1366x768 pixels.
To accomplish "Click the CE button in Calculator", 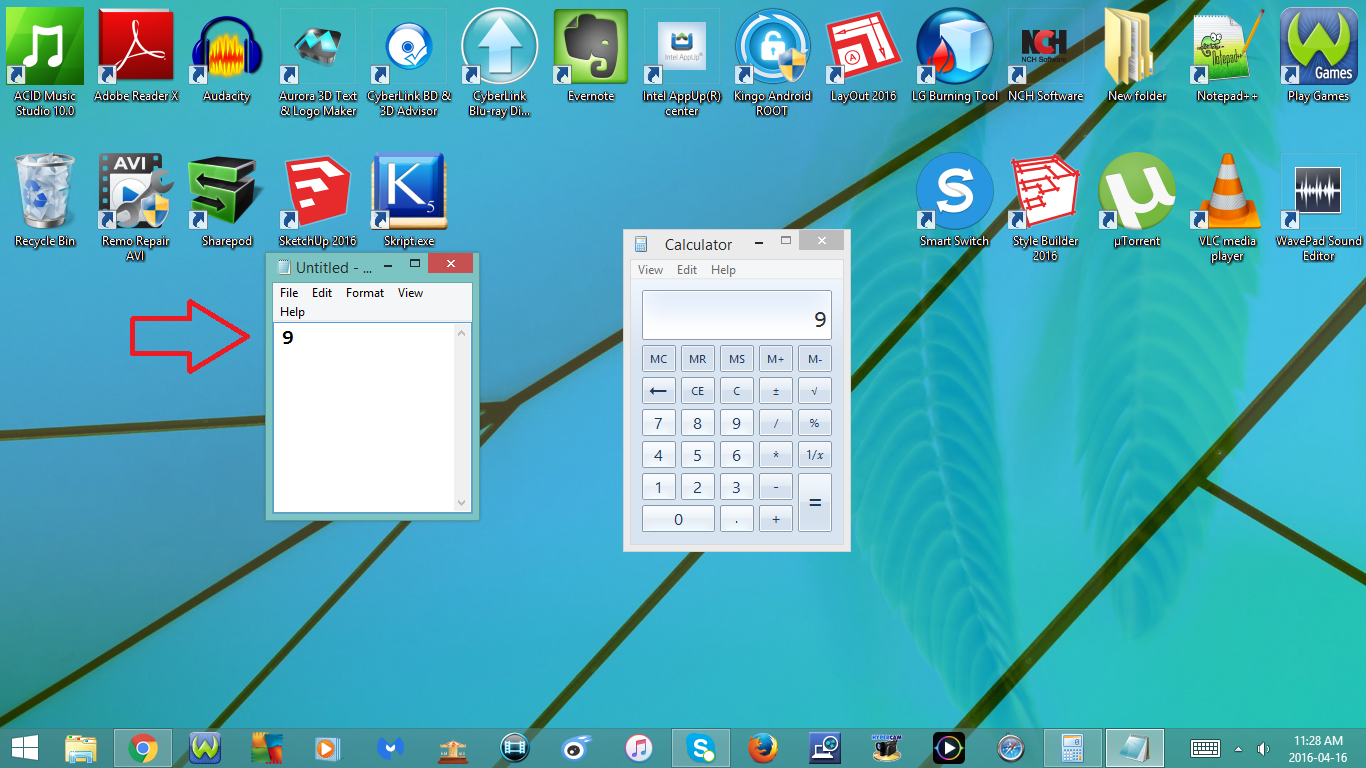I will tap(697, 390).
